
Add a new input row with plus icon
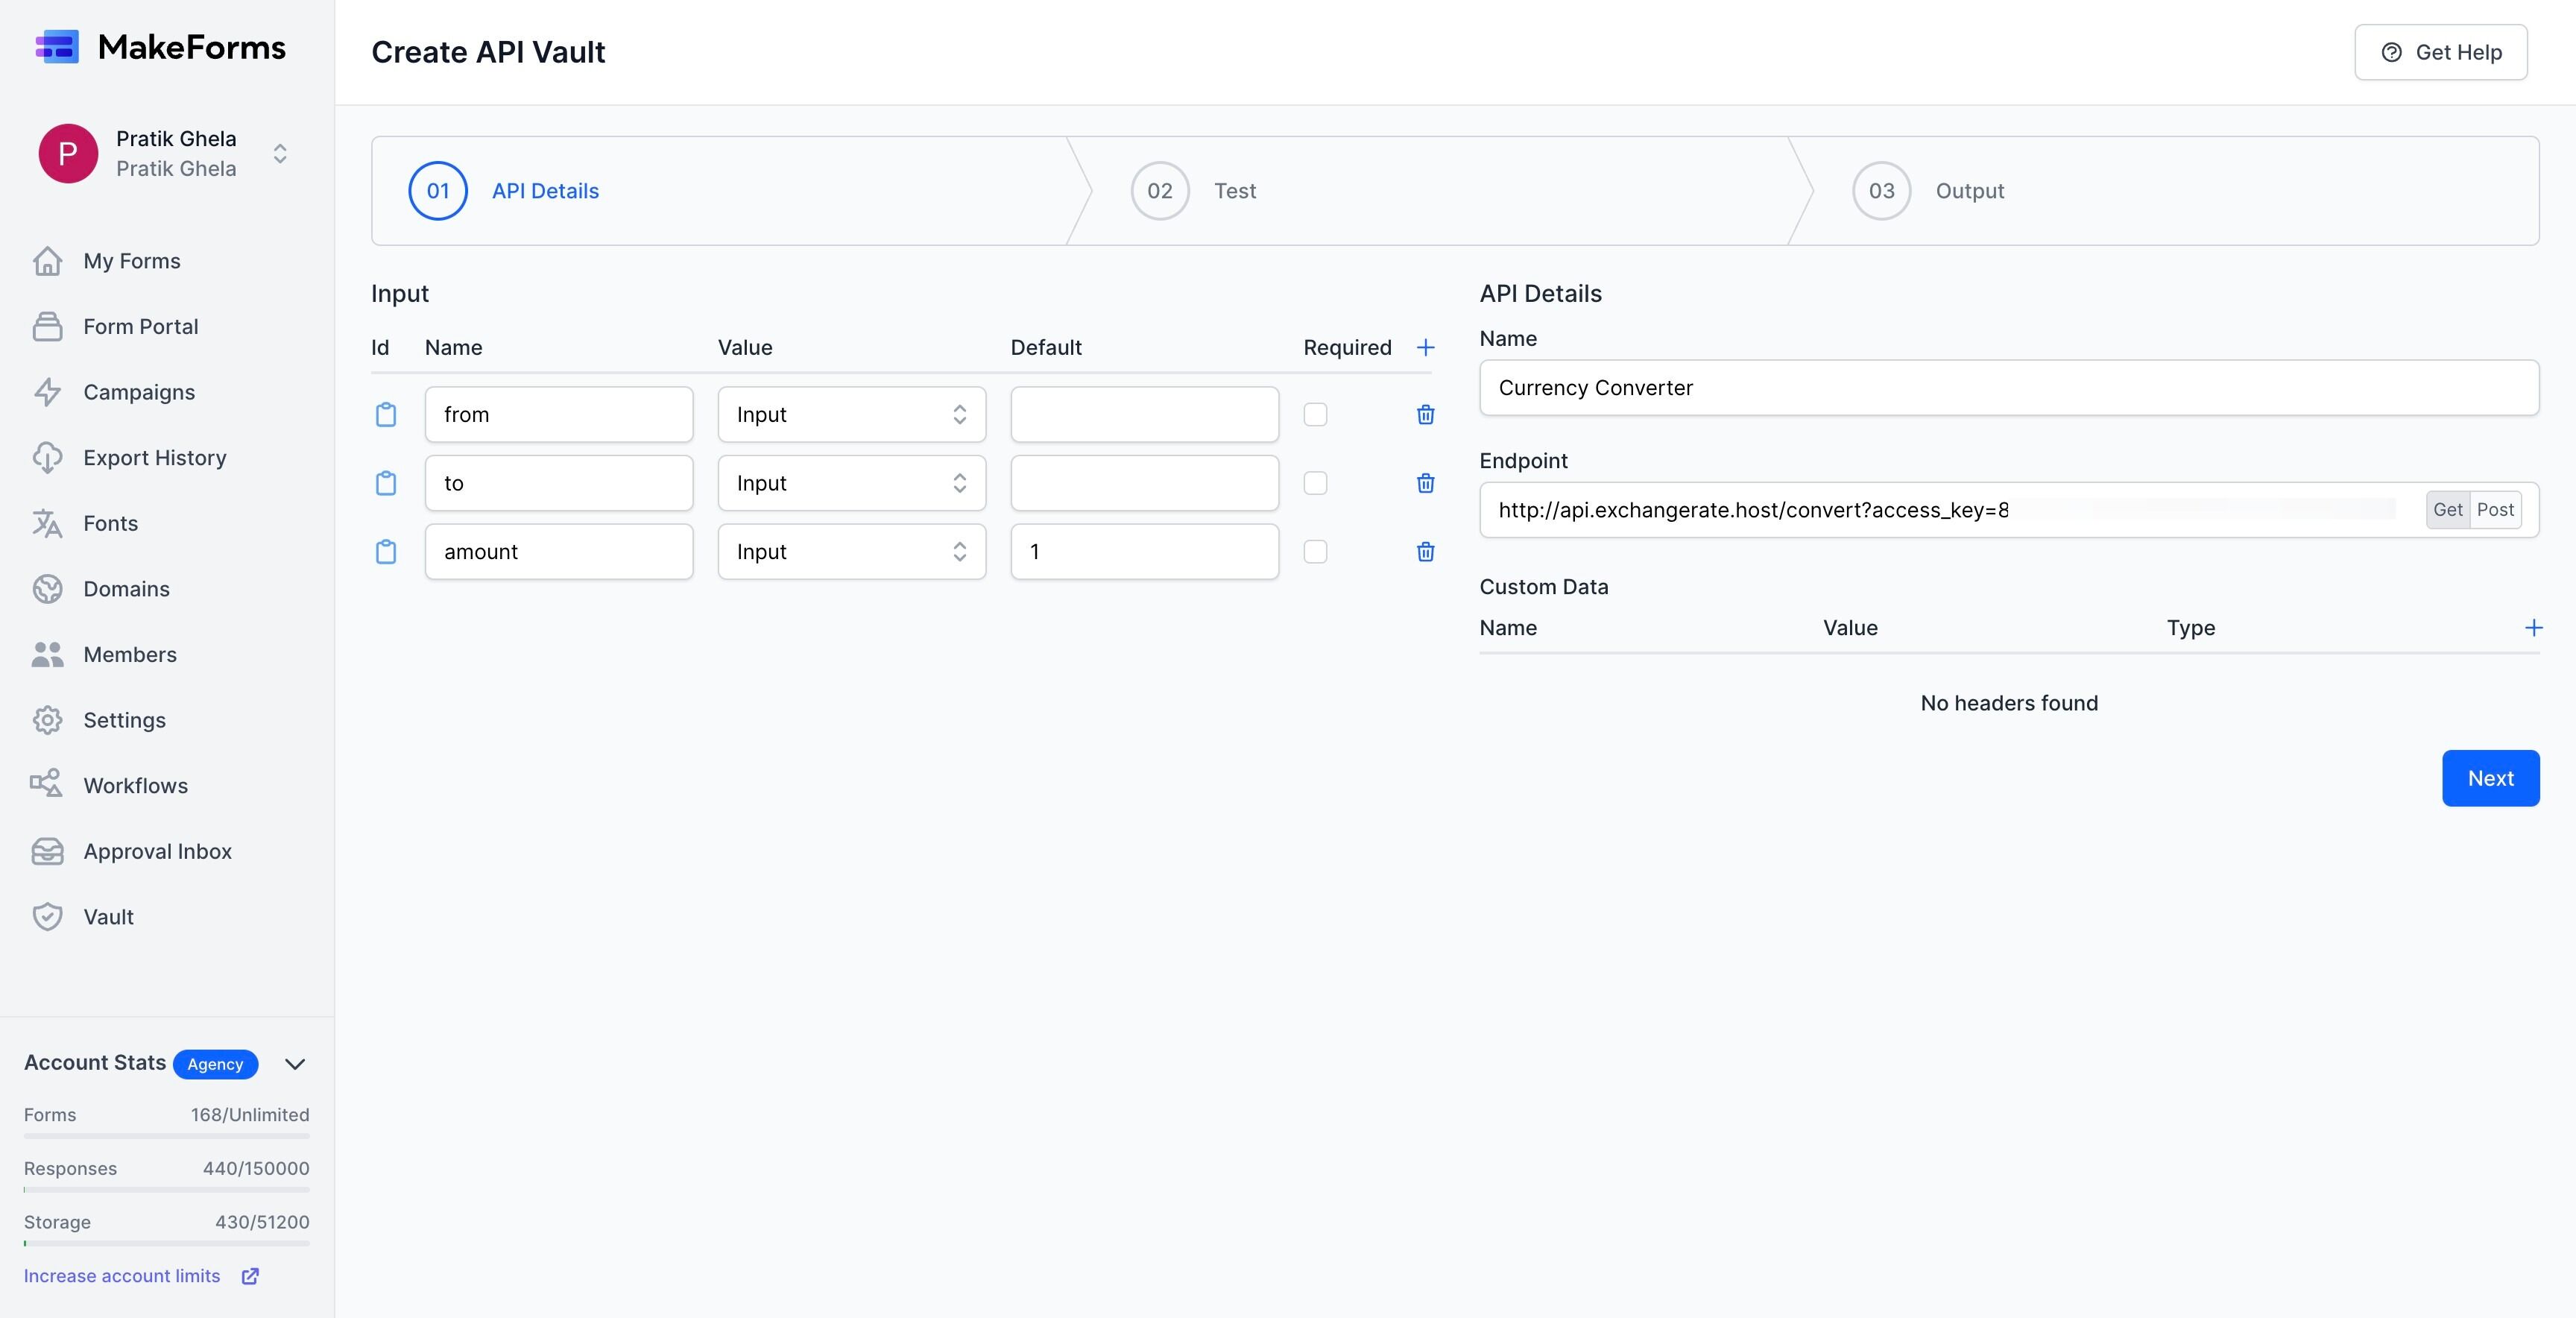coord(1426,347)
